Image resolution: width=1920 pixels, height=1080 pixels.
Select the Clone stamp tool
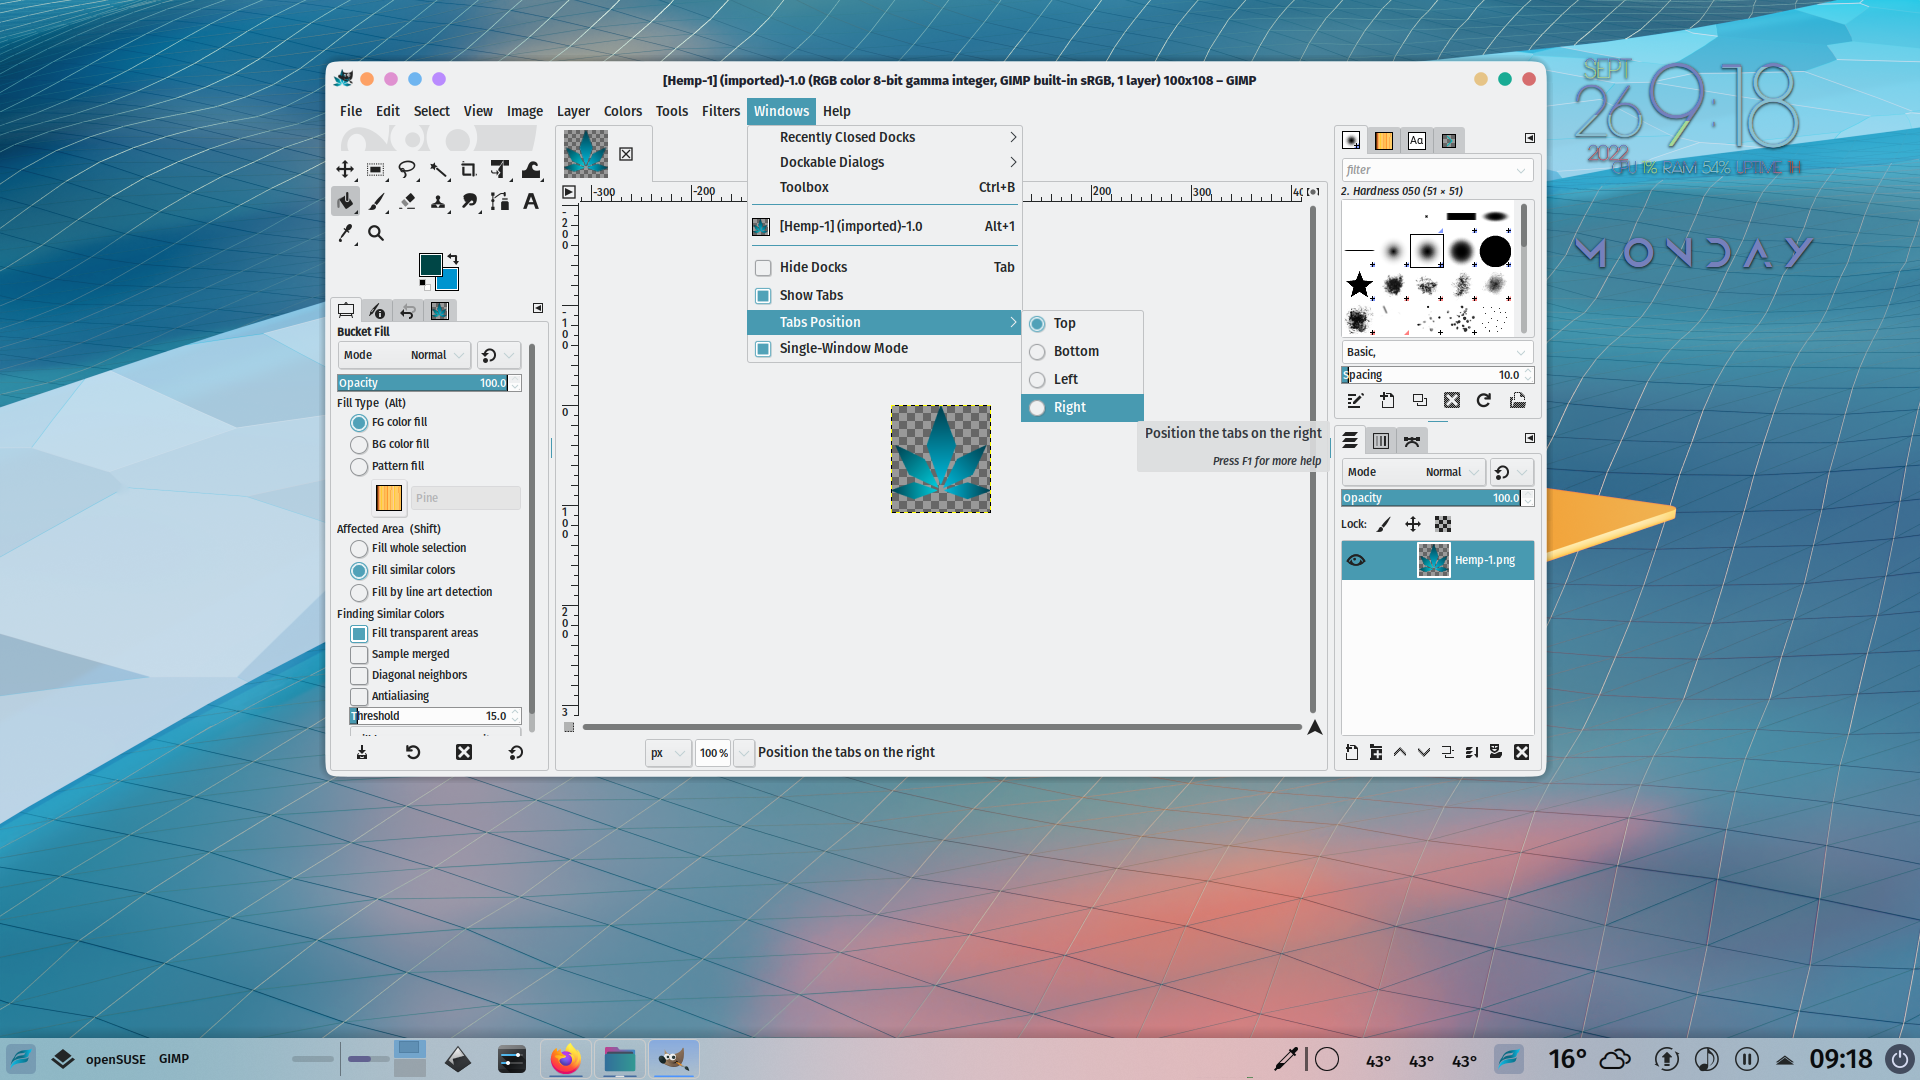pyautogui.click(x=438, y=201)
